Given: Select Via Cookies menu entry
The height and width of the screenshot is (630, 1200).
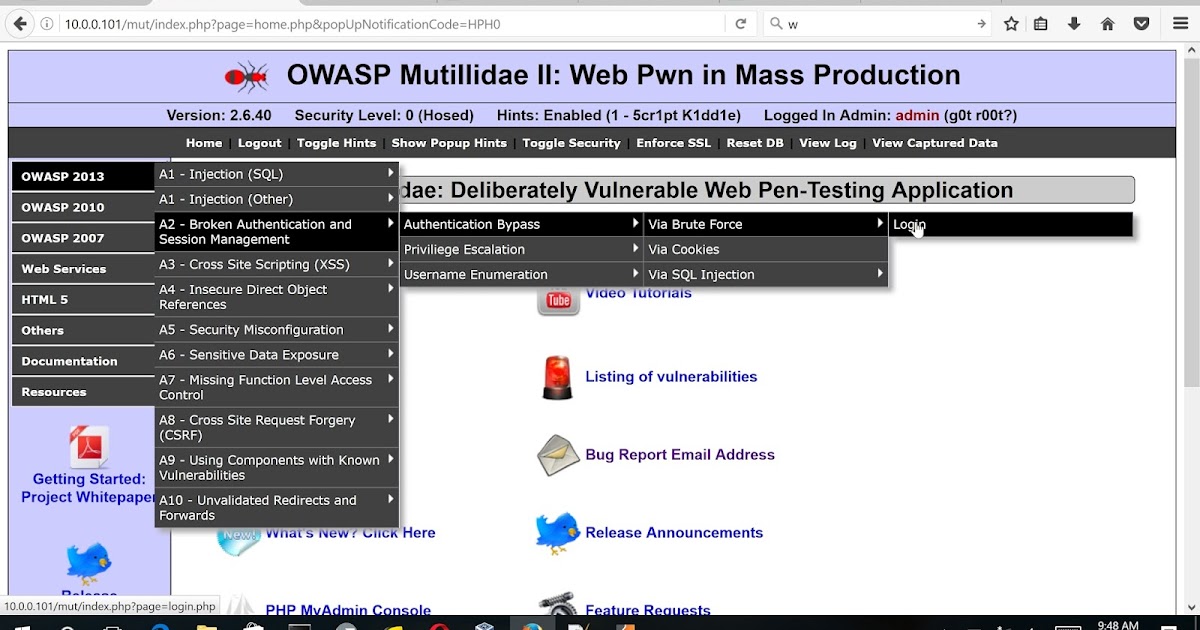Looking at the screenshot, I should (766, 249).
